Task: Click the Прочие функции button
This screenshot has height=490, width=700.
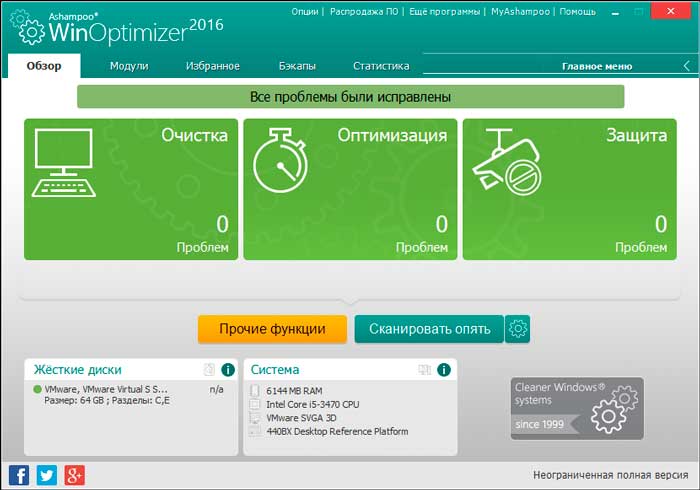Action: pos(272,329)
